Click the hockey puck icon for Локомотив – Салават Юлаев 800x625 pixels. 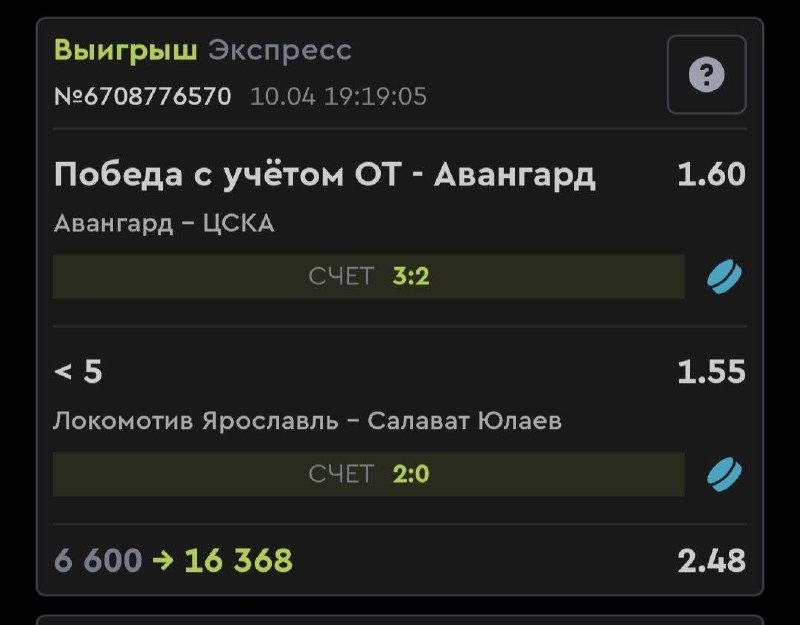pos(724,473)
